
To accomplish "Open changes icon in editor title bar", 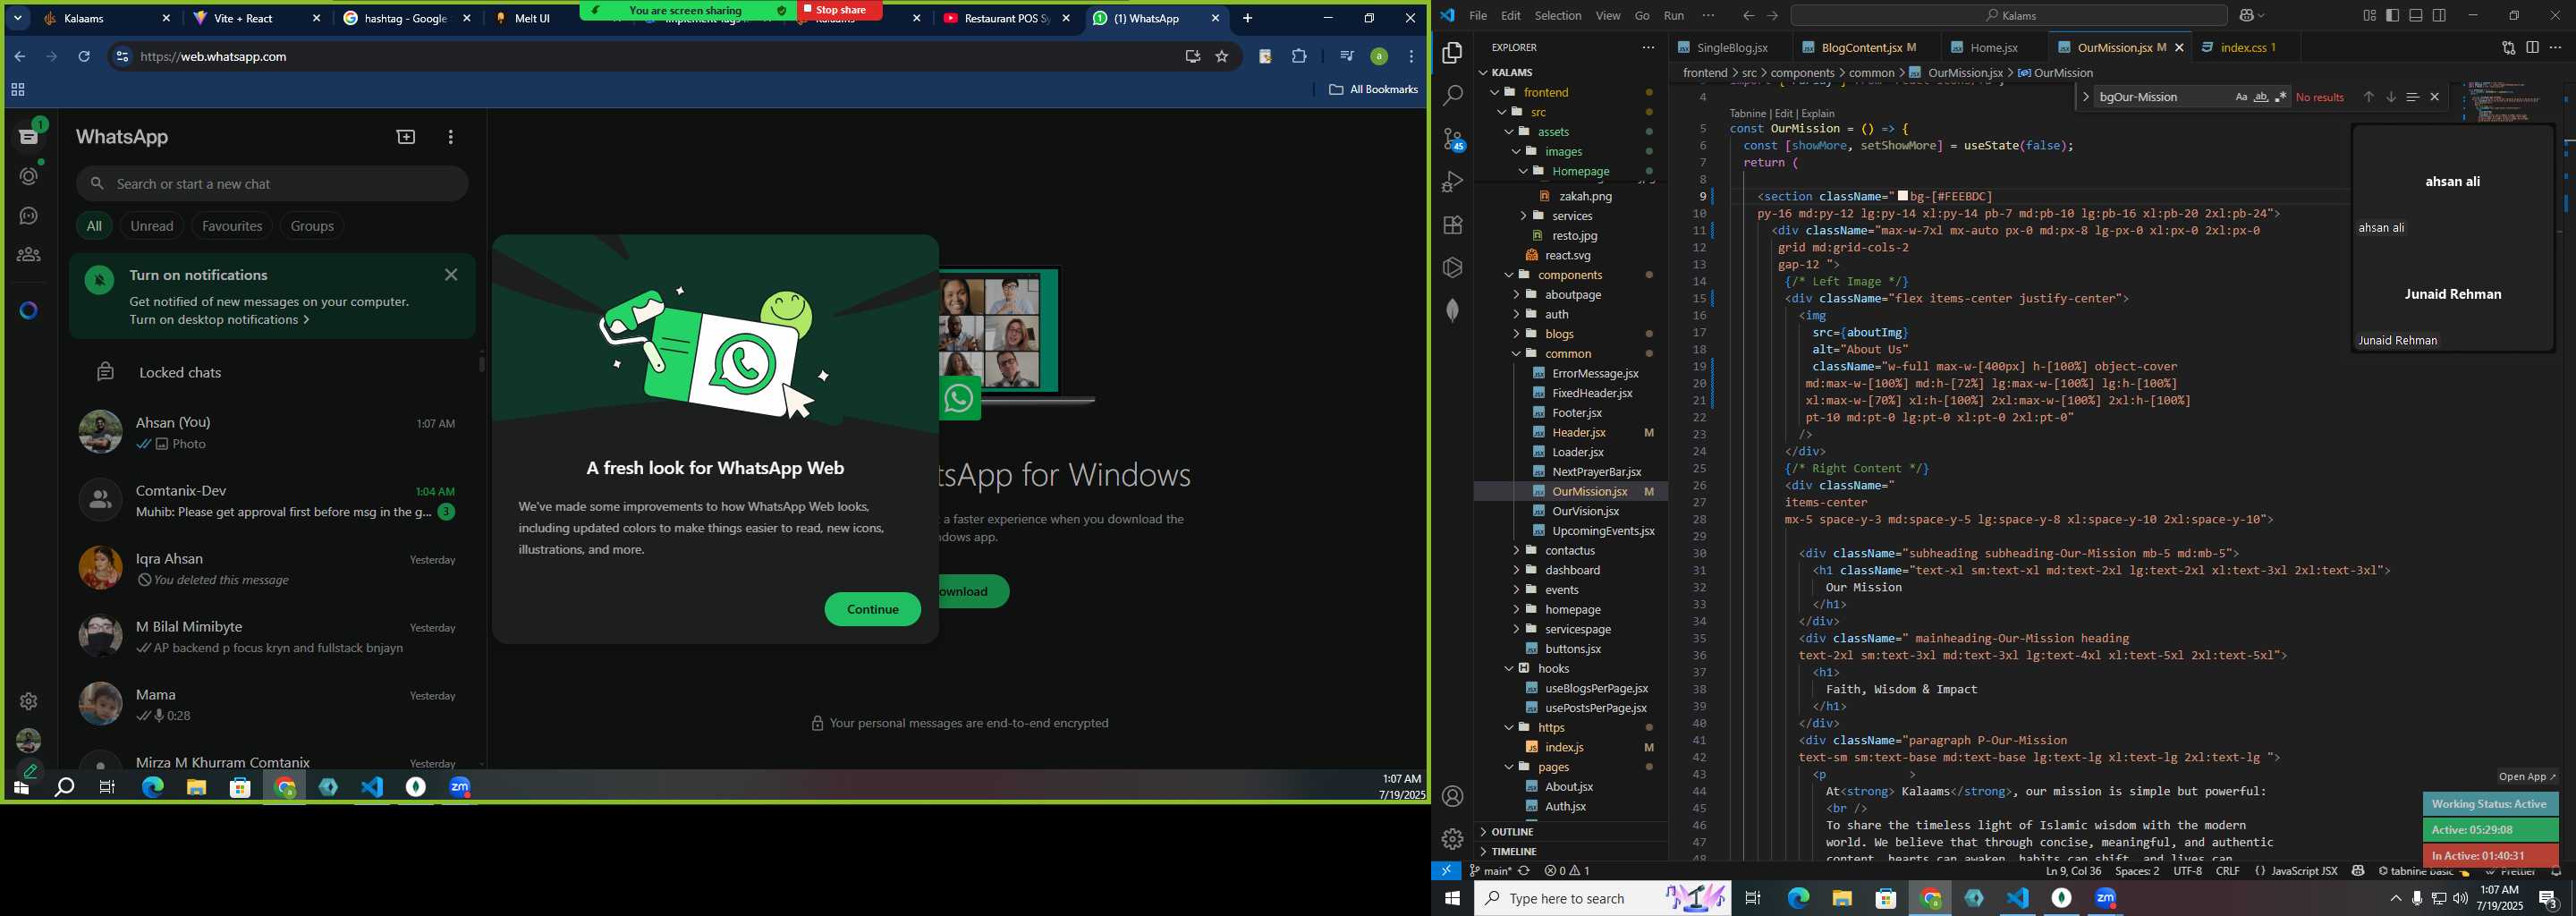I will tap(2508, 47).
